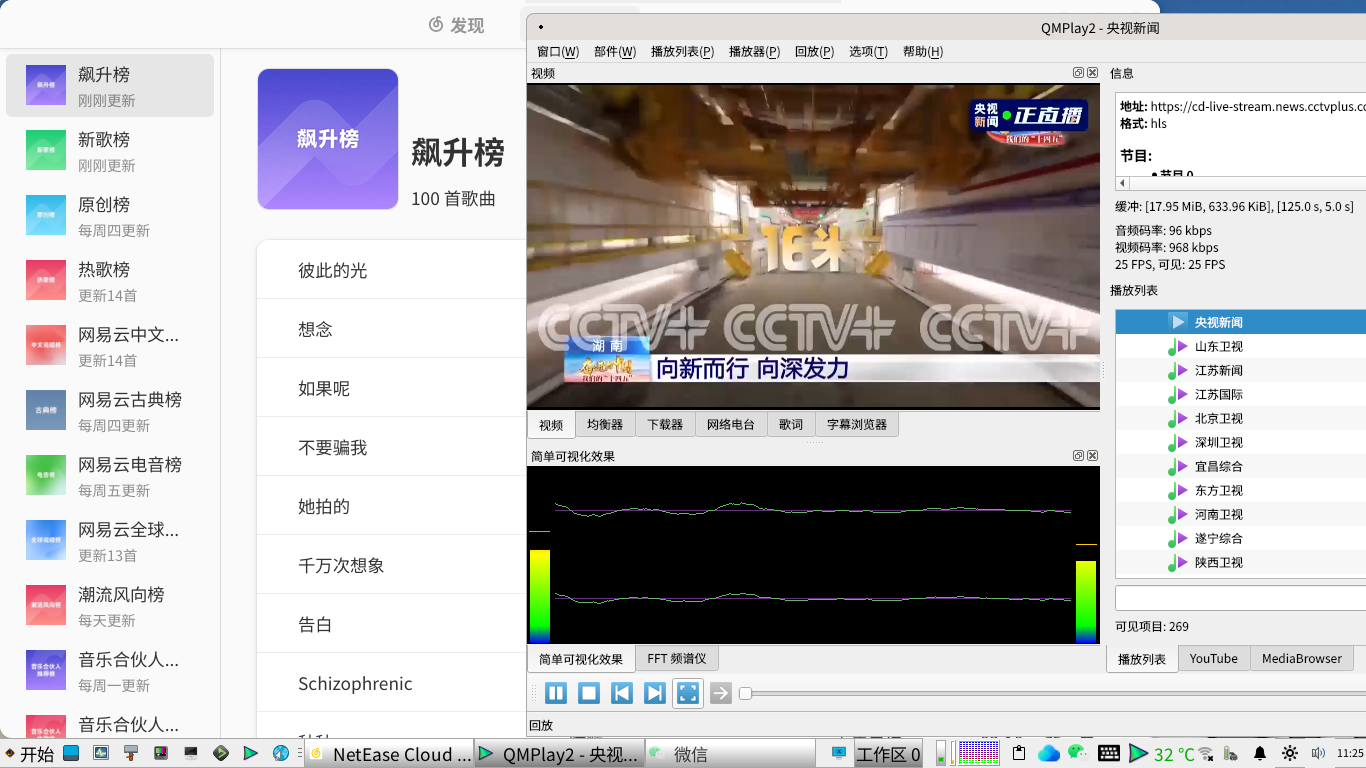Open the 选项 menu

pos(867,52)
